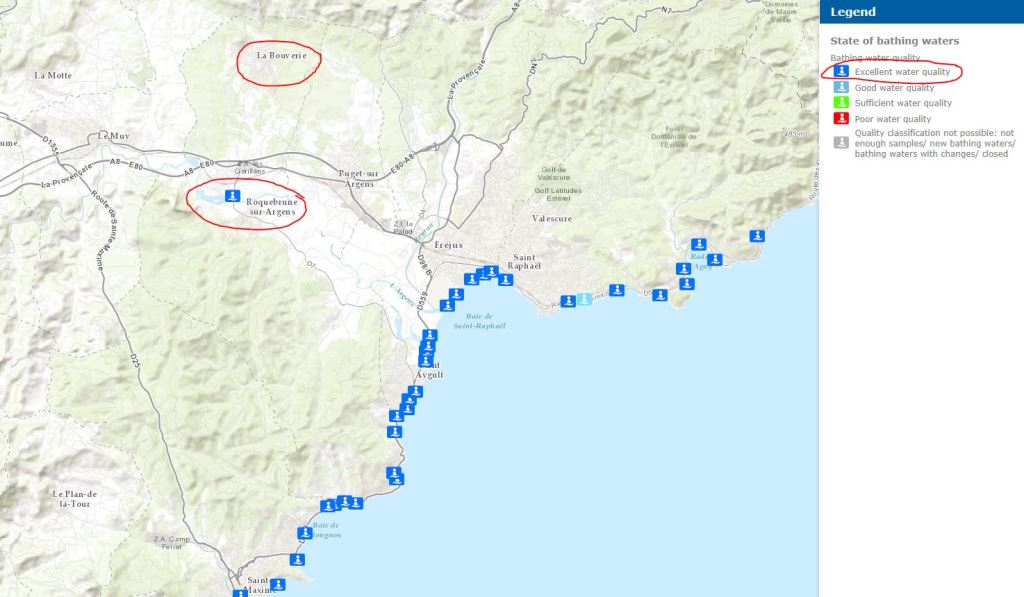This screenshot has width=1024, height=597.
Task: Select the light-blue good quality marker on coast
Action: [x=584, y=298]
